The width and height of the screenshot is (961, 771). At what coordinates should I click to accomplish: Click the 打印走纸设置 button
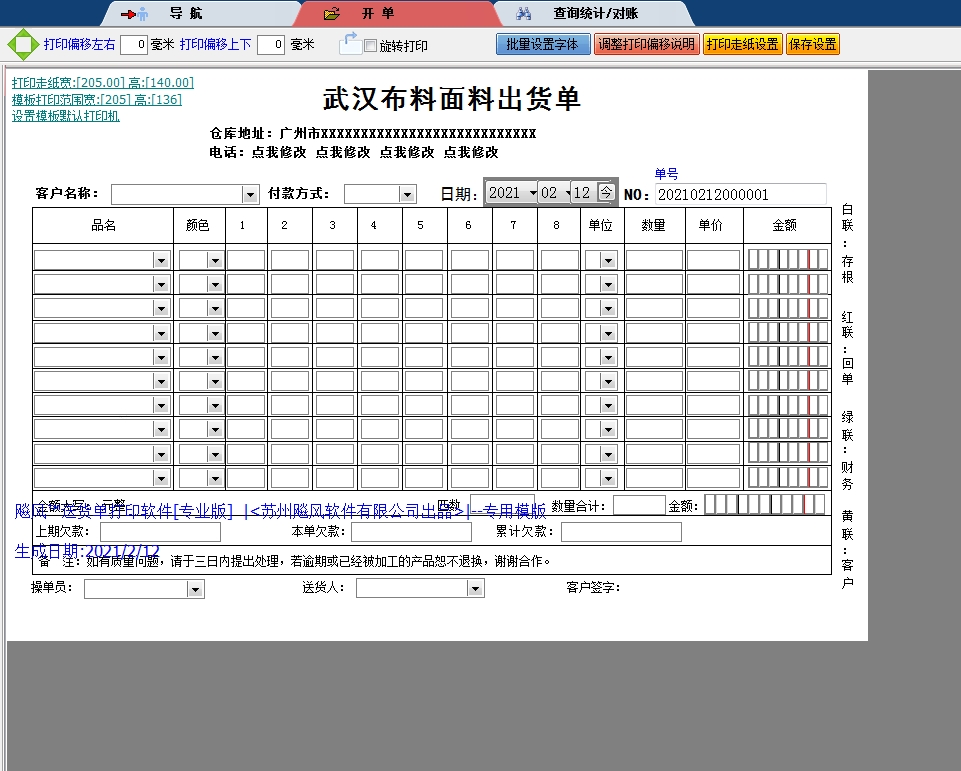pyautogui.click(x=742, y=44)
